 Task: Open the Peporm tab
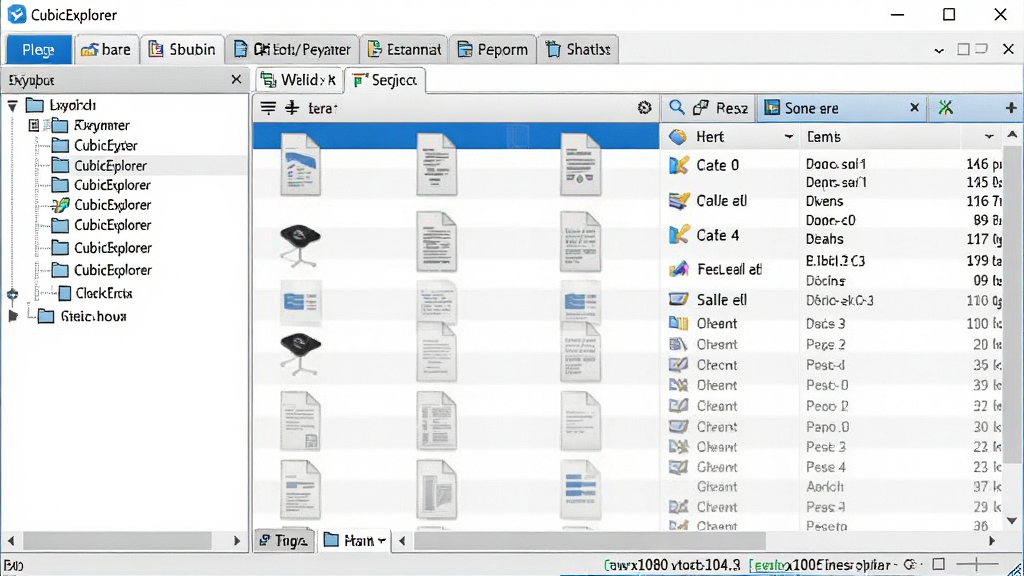[492, 50]
